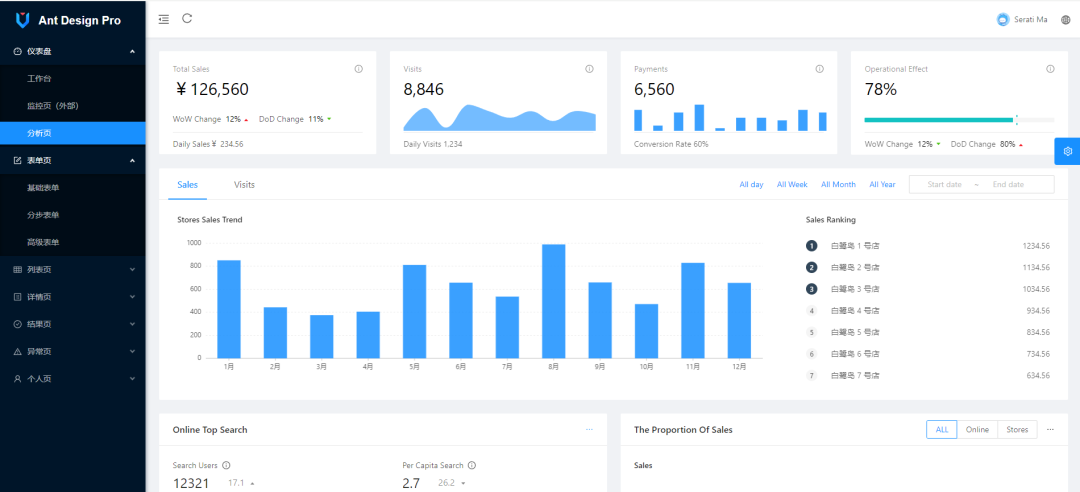The height and width of the screenshot is (492, 1080).
Task: Expand the 列表页 sidebar menu
Action: 72,270
